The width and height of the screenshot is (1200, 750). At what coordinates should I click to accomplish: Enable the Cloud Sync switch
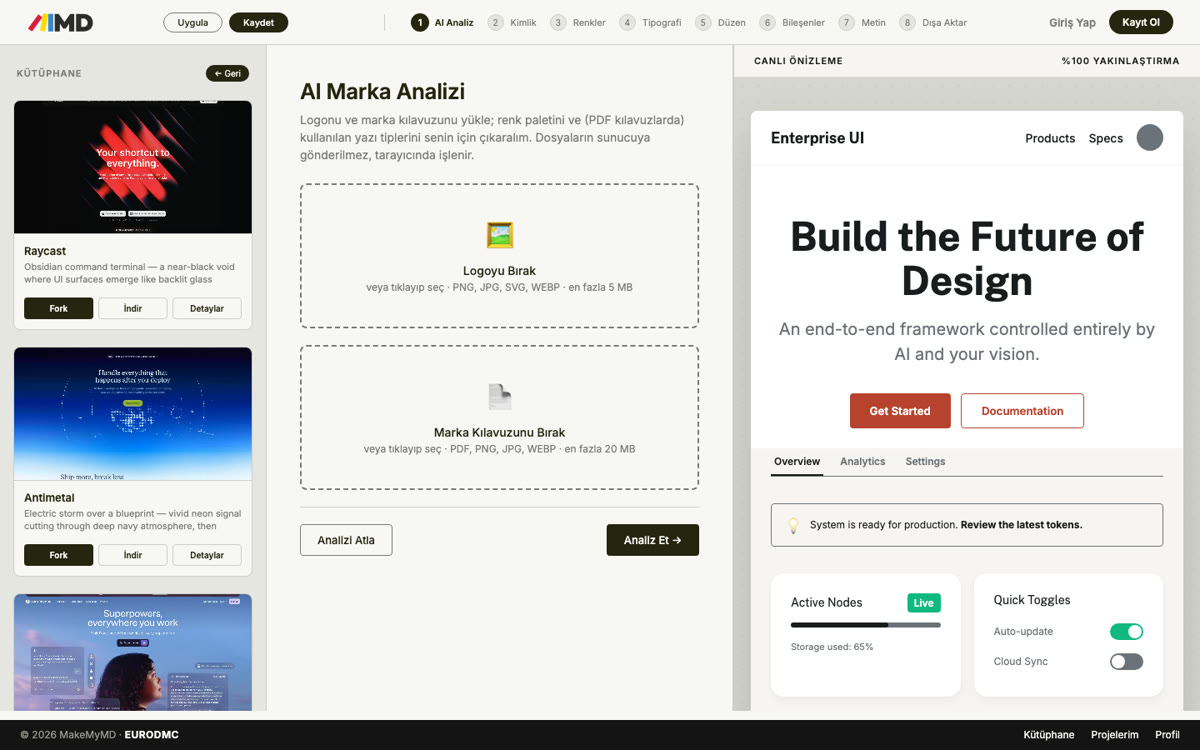[1126, 661]
